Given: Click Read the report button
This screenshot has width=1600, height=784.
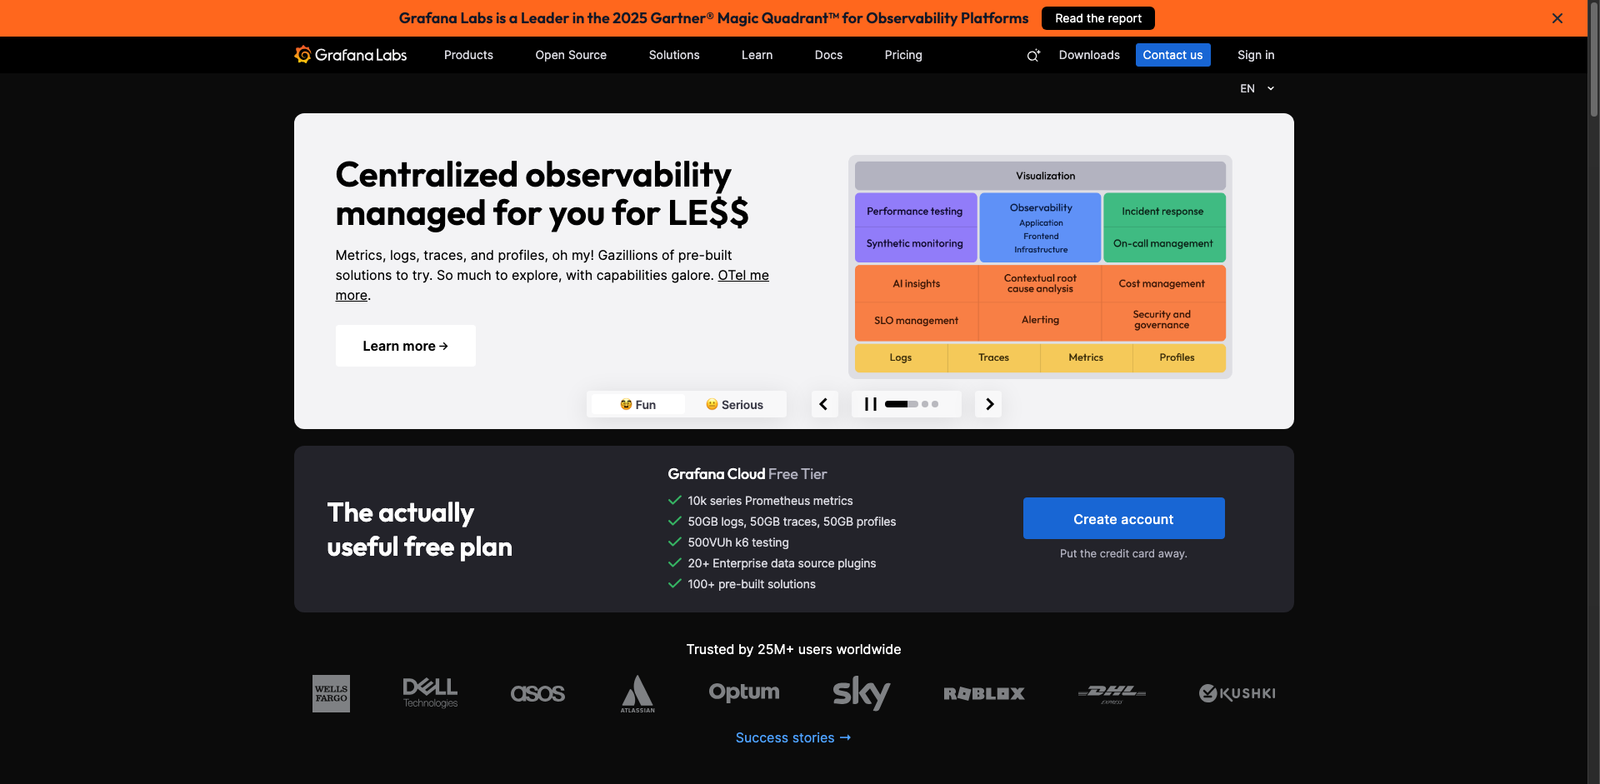Looking at the screenshot, I should click(x=1098, y=18).
